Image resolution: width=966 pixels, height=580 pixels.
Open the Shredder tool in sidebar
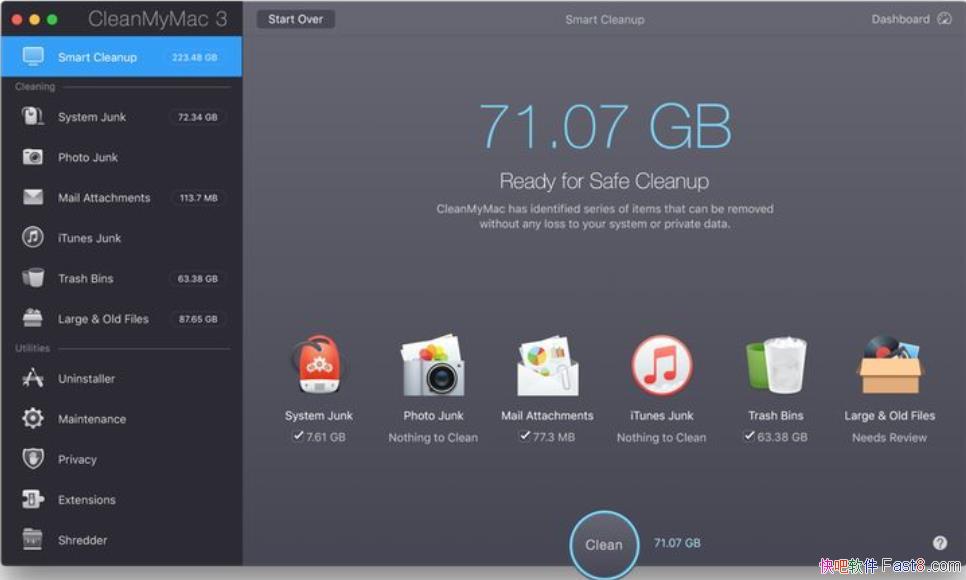[82, 540]
